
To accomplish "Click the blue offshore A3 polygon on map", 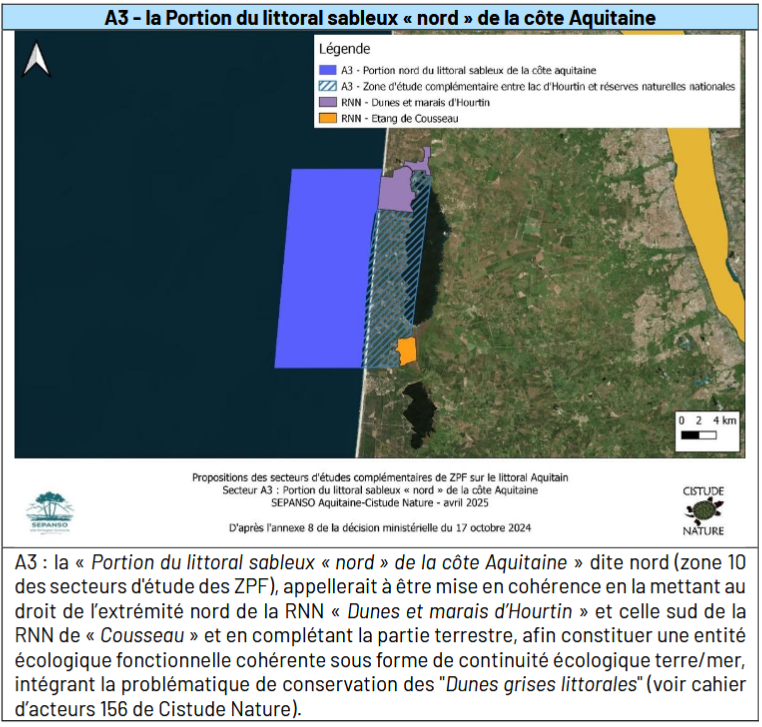I will pyautogui.click(x=327, y=268).
